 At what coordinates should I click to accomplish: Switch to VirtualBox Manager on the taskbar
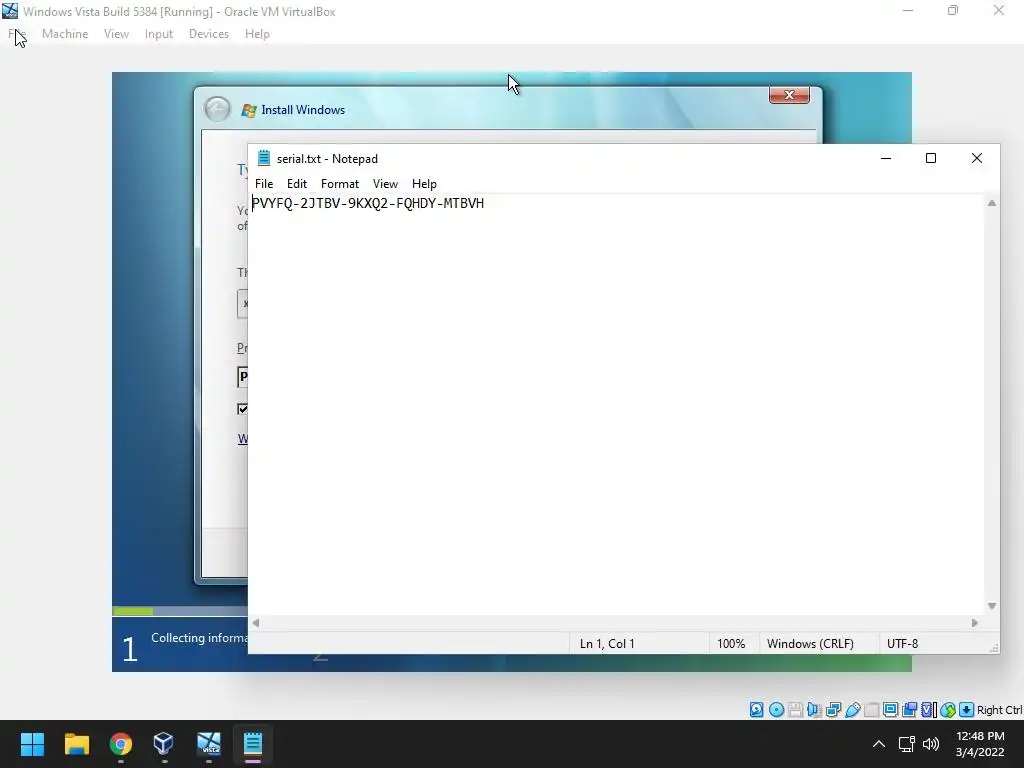164,744
